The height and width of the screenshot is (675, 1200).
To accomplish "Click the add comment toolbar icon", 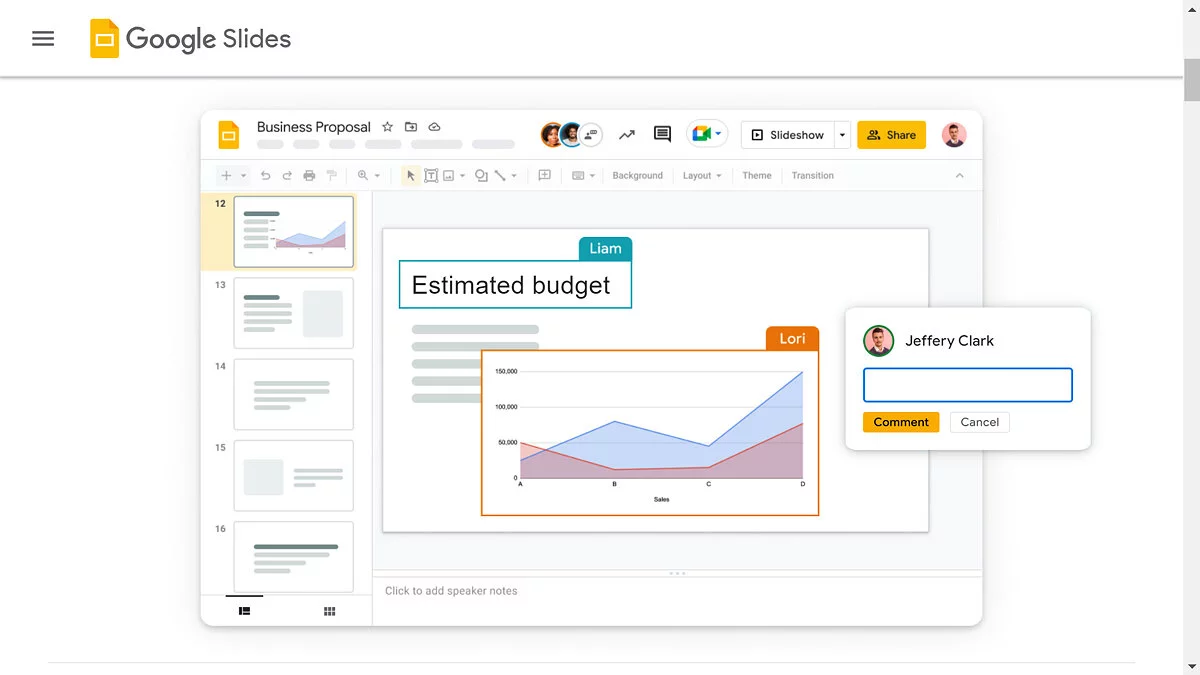I will click(545, 176).
